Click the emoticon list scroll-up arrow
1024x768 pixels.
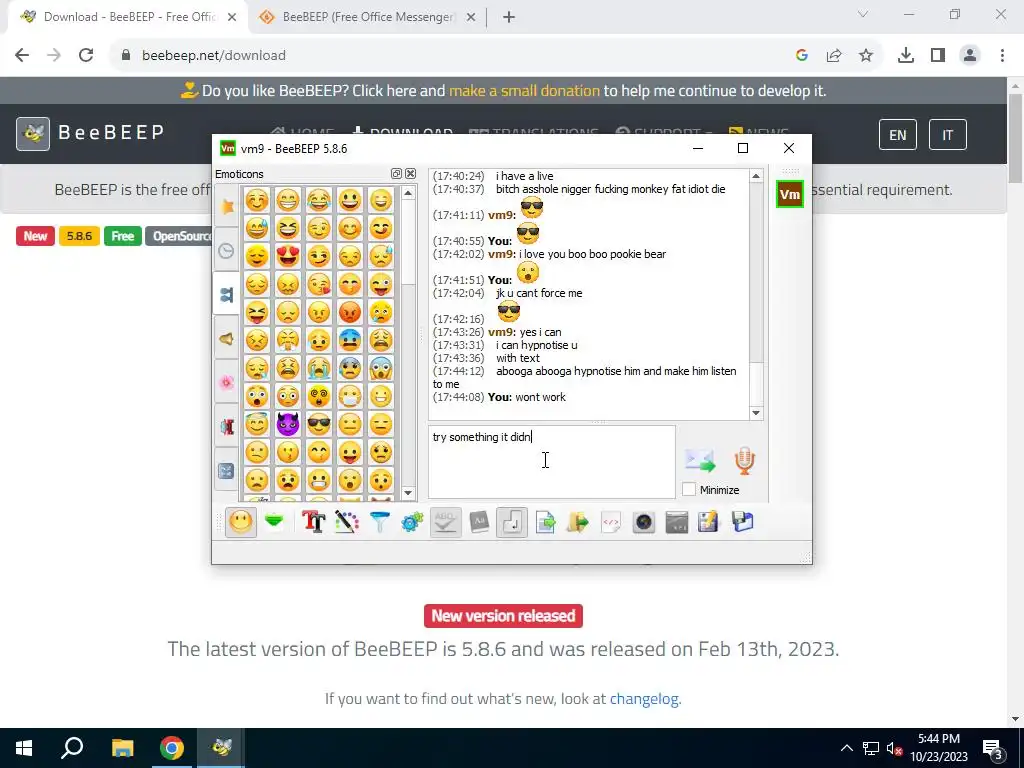coord(408,193)
